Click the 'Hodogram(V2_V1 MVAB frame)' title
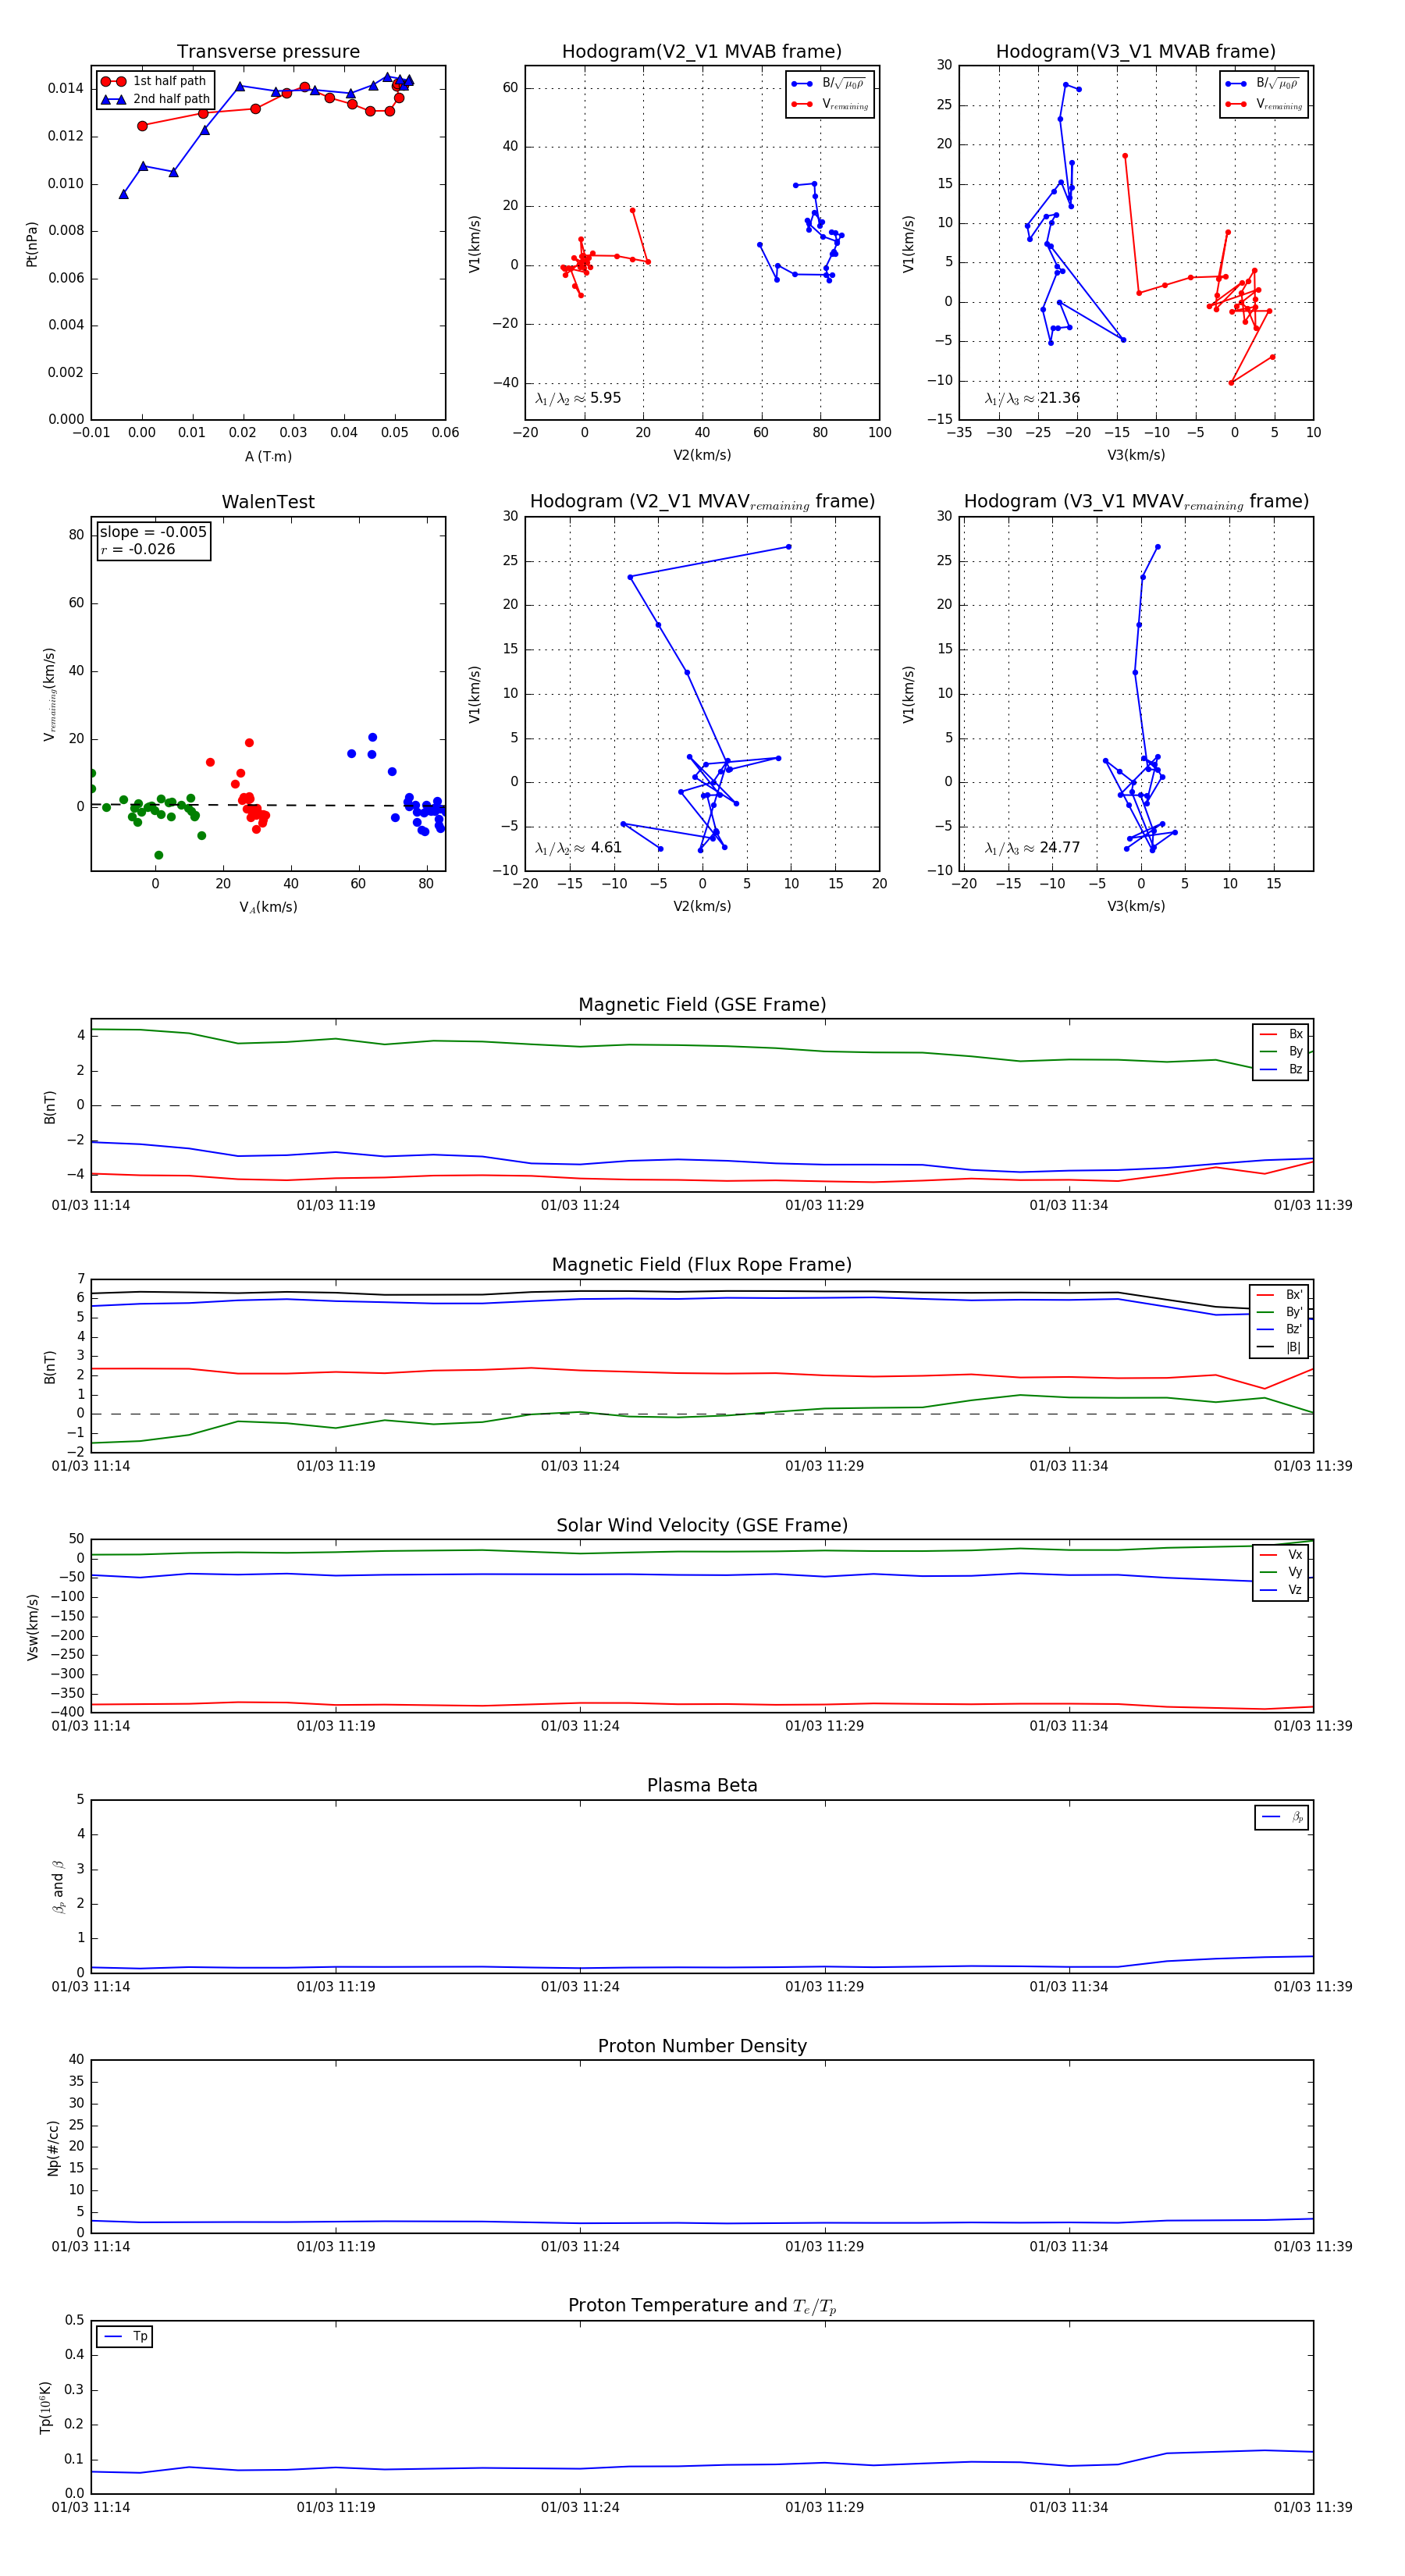Screen dimensions: 1405x2576 click(x=702, y=52)
